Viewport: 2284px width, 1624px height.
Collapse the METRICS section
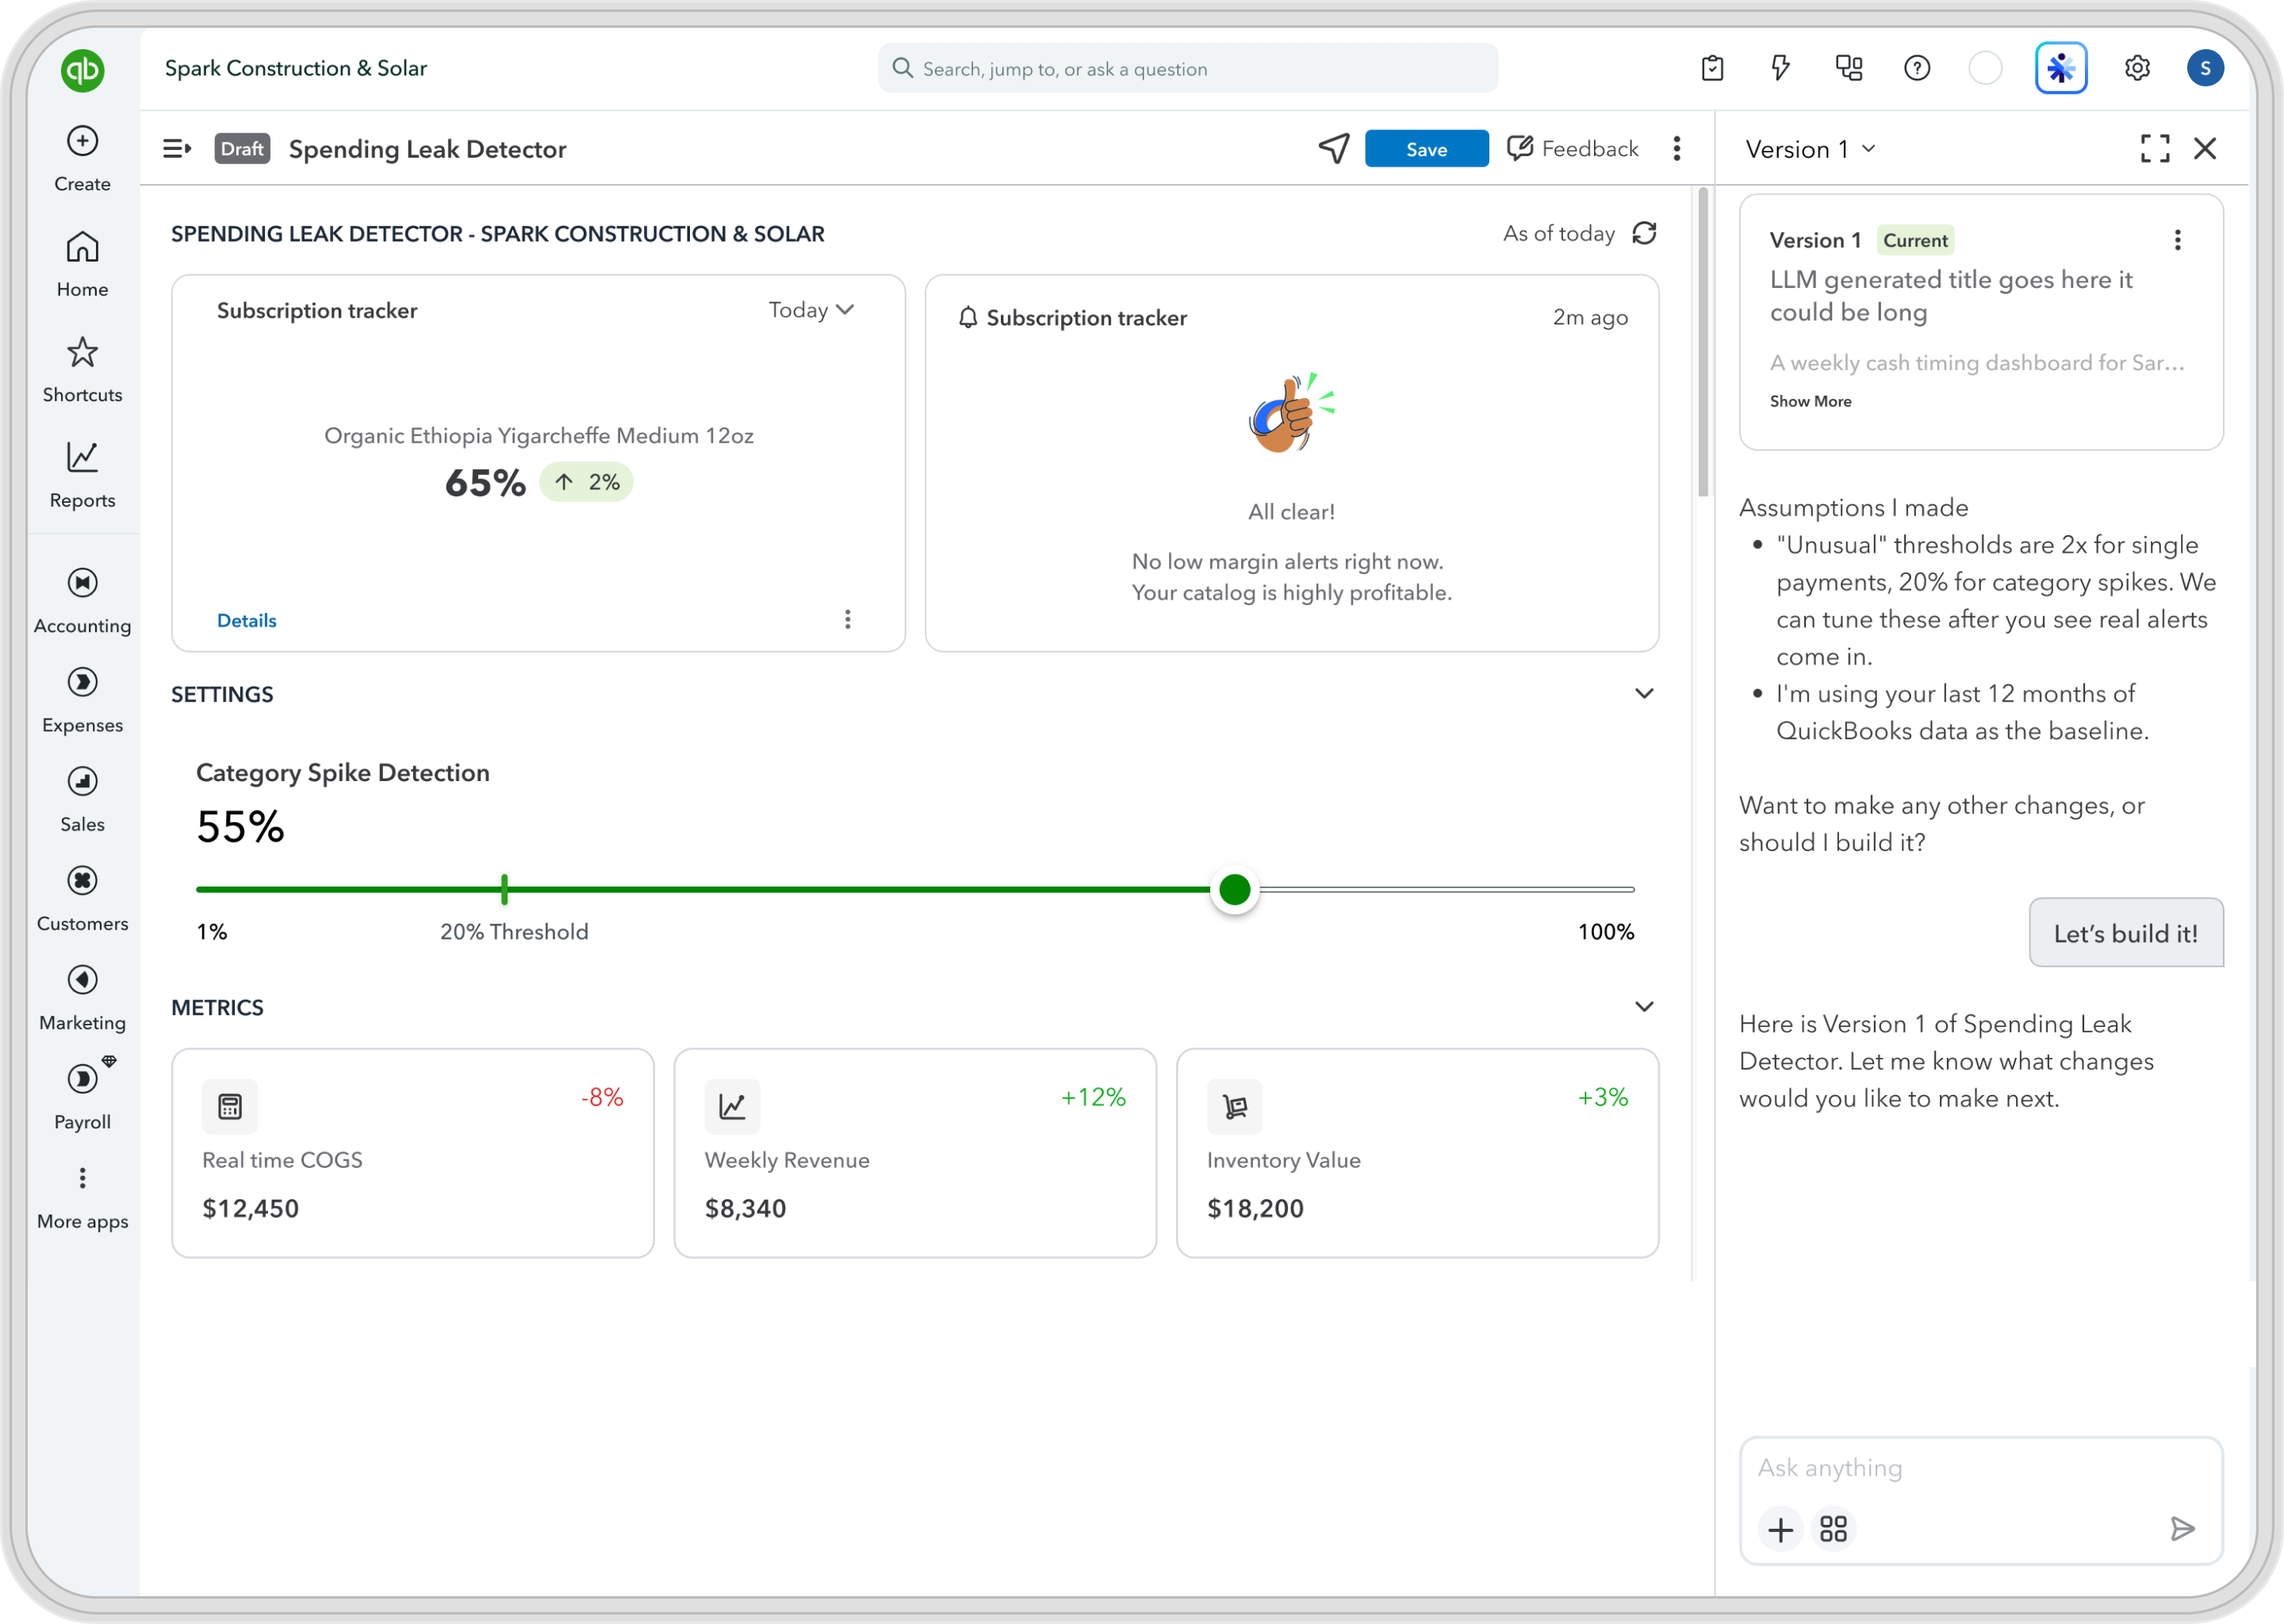click(x=1644, y=1007)
